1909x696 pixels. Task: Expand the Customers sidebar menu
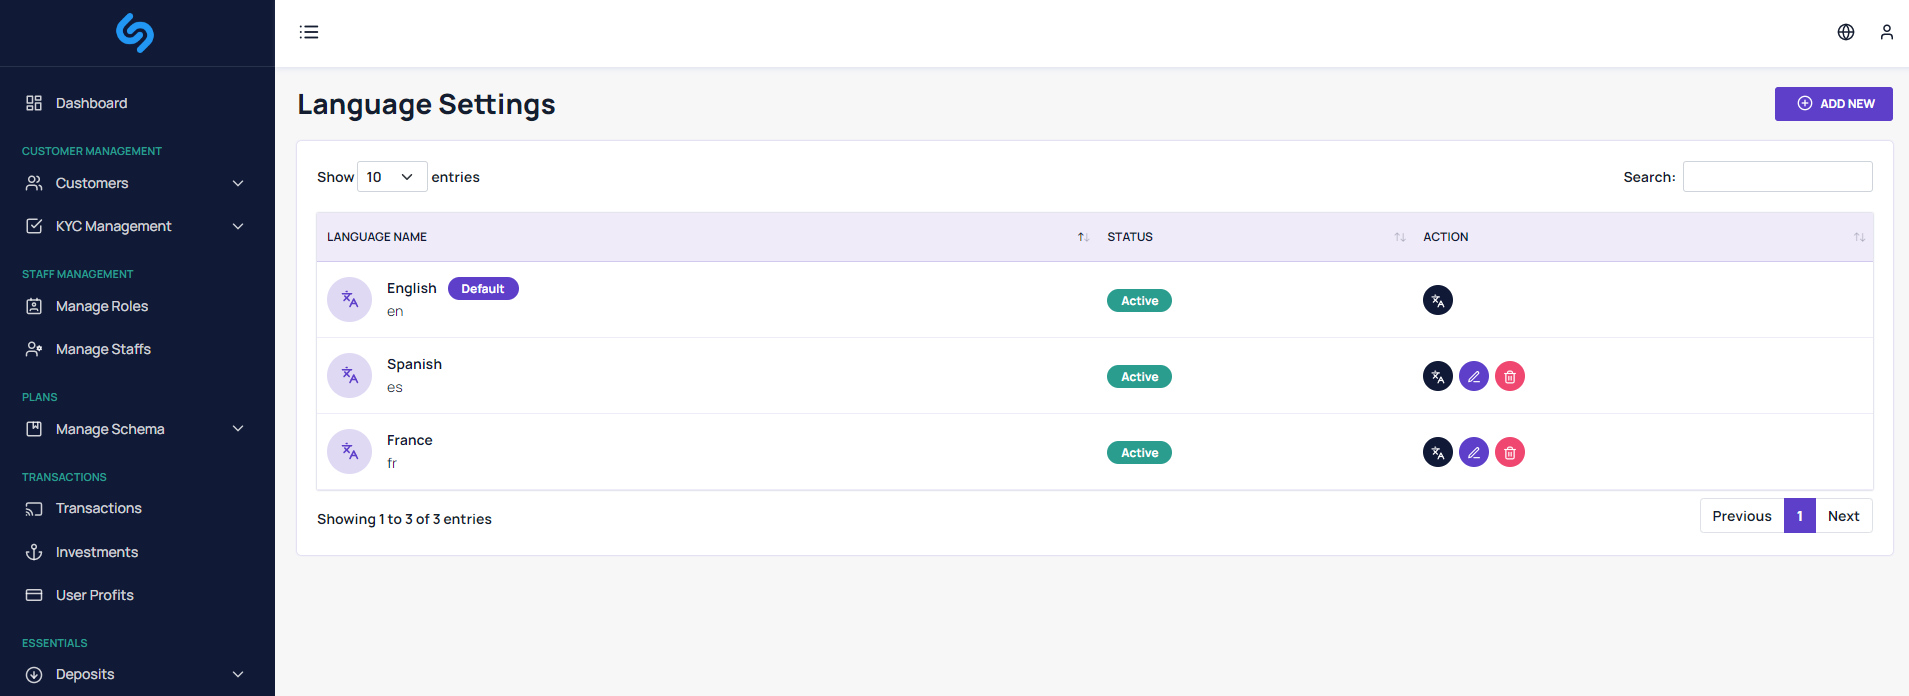(x=136, y=183)
